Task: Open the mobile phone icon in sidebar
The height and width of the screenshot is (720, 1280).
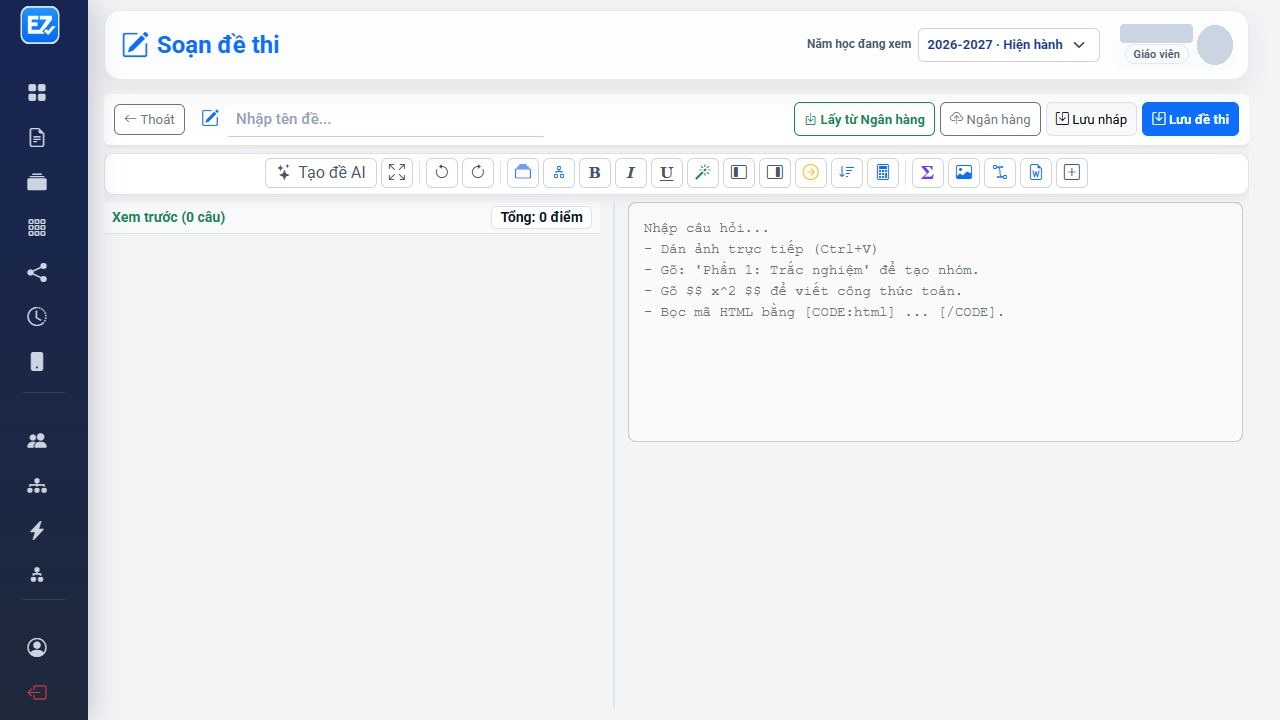Action: click(x=37, y=362)
